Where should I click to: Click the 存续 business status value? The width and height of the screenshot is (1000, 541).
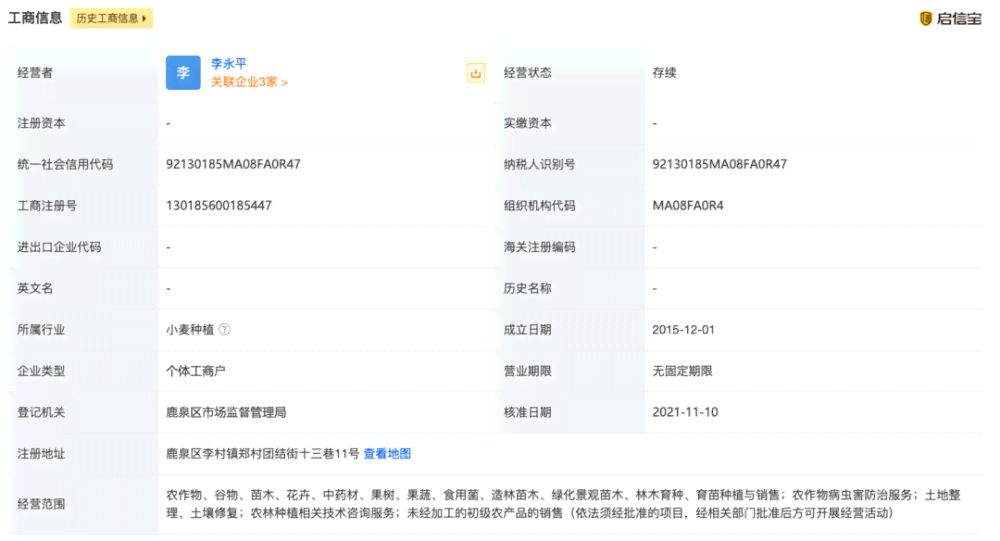pyautogui.click(x=664, y=73)
